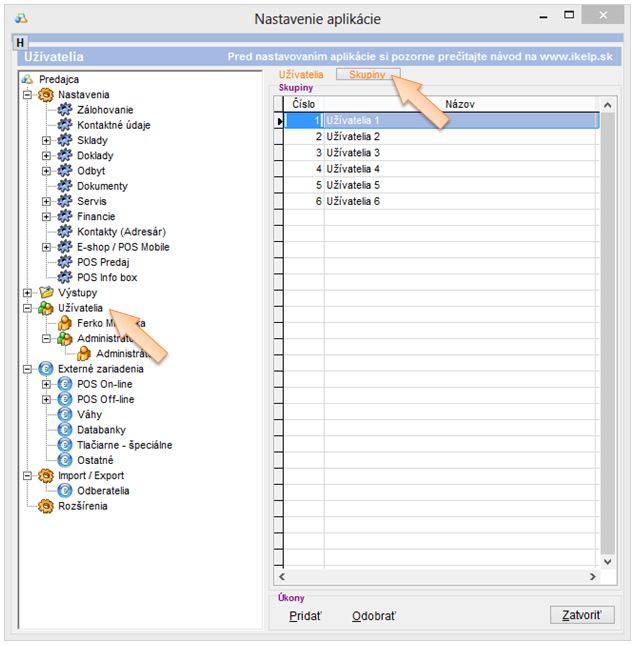
Task: Click the Výstupy folder icon
Action: click(45, 293)
